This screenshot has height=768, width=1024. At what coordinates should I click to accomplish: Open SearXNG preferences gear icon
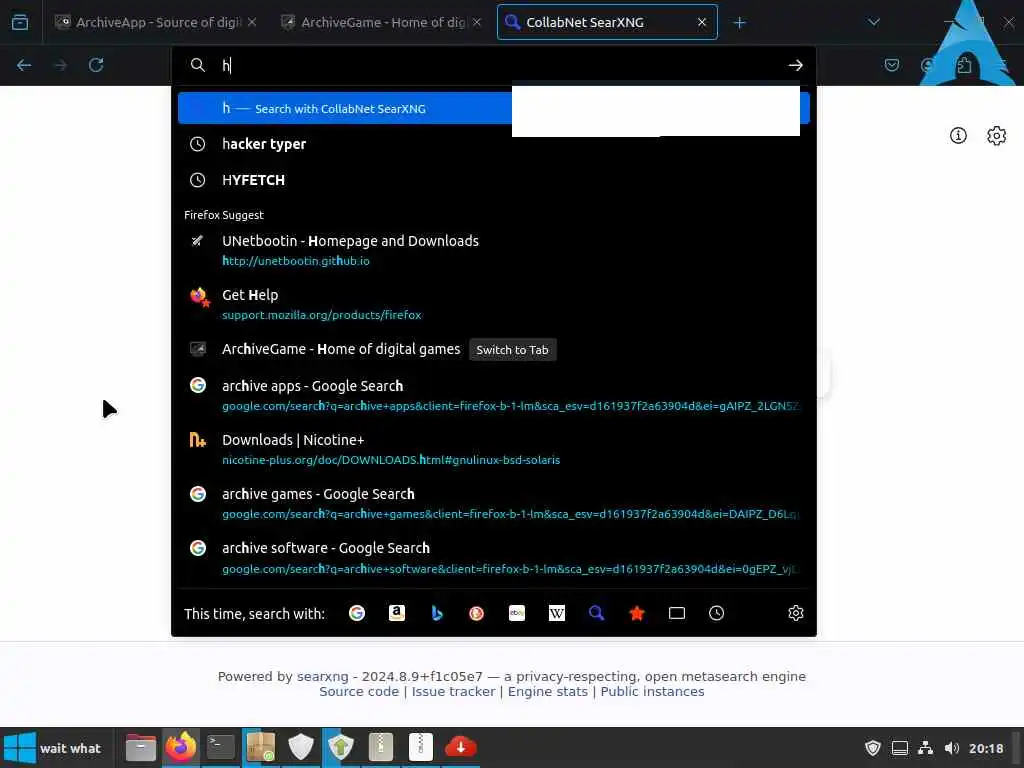[996, 135]
